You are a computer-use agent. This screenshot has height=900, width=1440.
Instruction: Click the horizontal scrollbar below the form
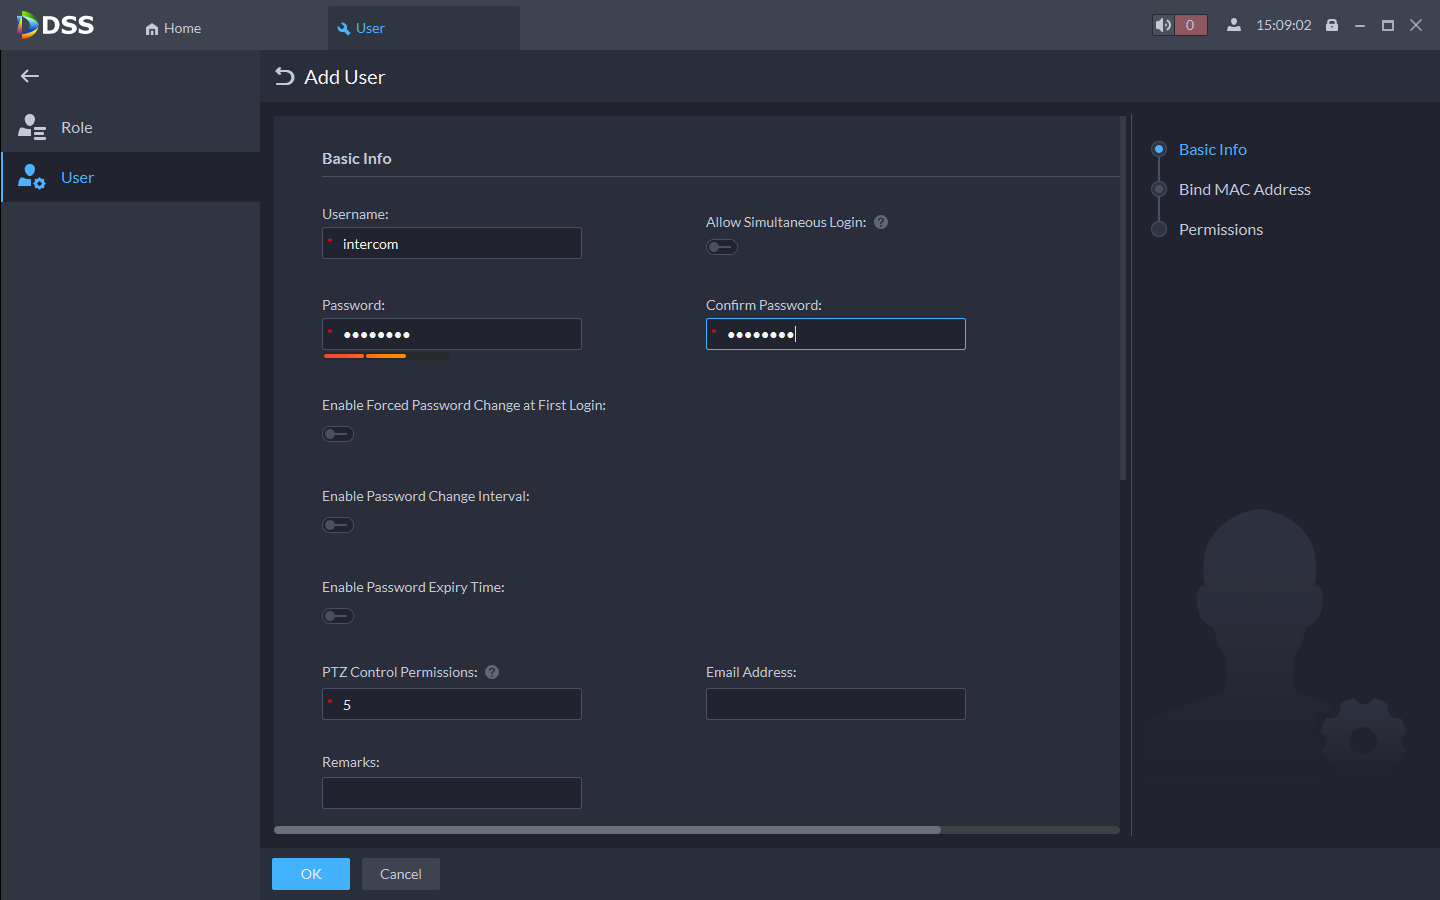pyautogui.click(x=607, y=830)
